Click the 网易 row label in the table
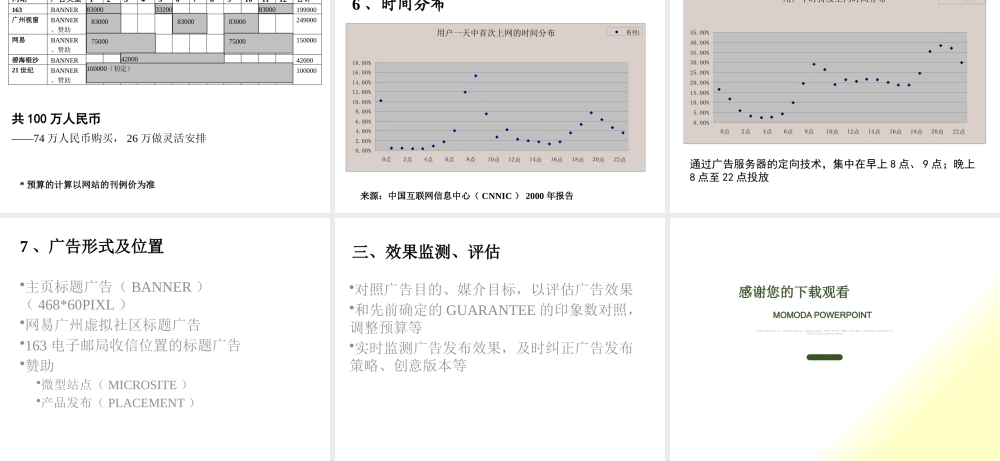1000x461 pixels. [18, 40]
